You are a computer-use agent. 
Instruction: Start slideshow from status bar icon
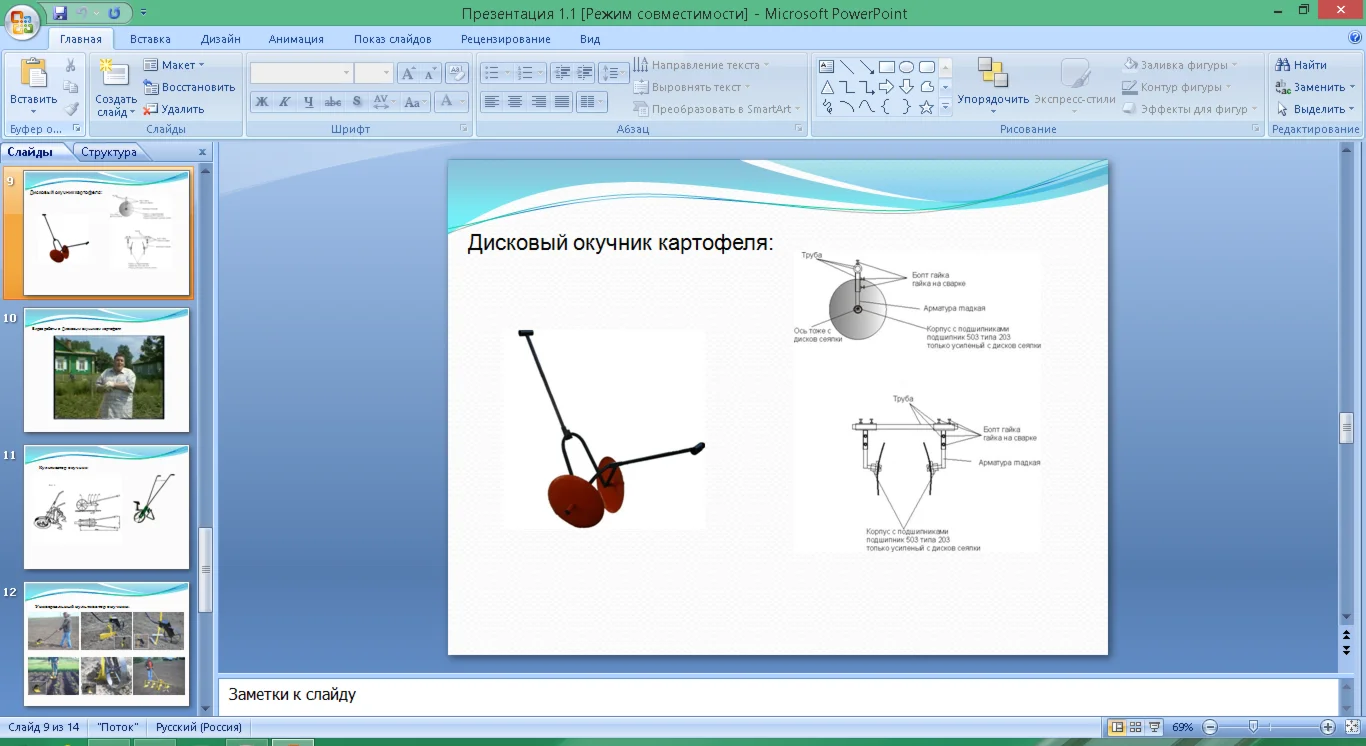(x=1155, y=727)
